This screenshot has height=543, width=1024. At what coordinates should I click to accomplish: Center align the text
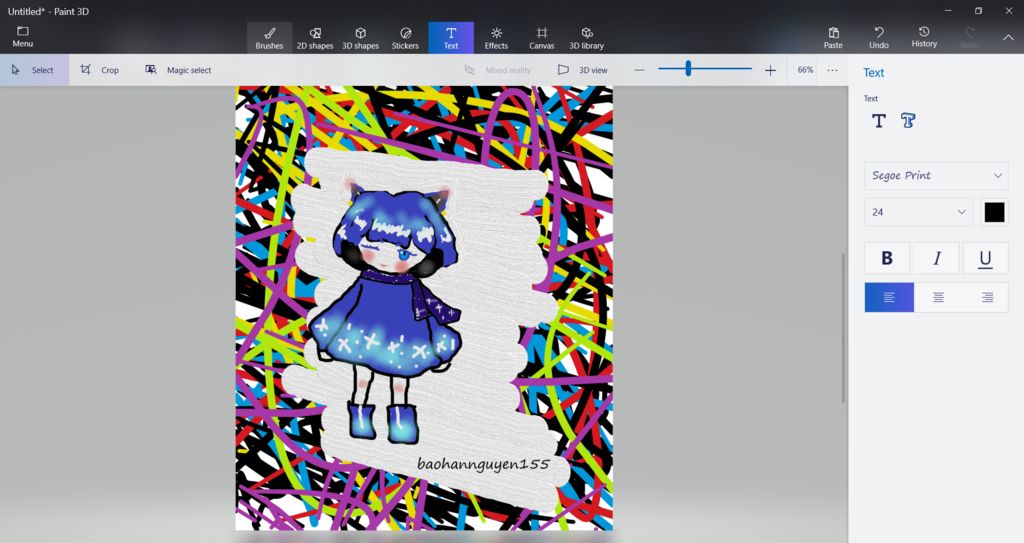938,297
